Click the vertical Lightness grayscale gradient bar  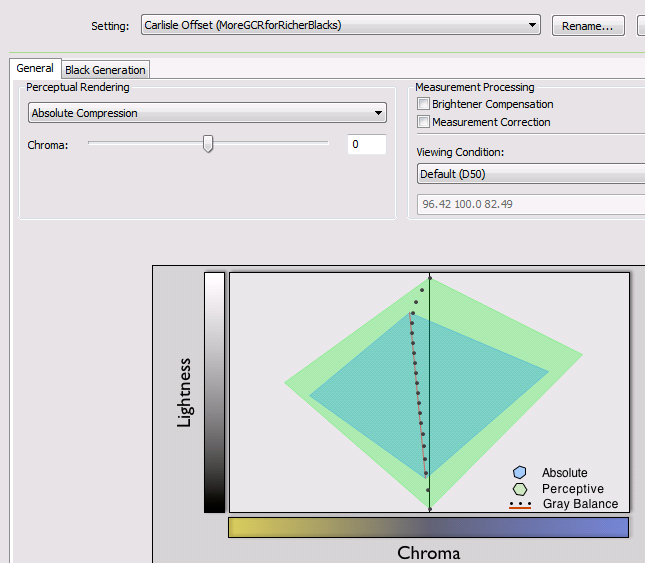click(x=214, y=392)
